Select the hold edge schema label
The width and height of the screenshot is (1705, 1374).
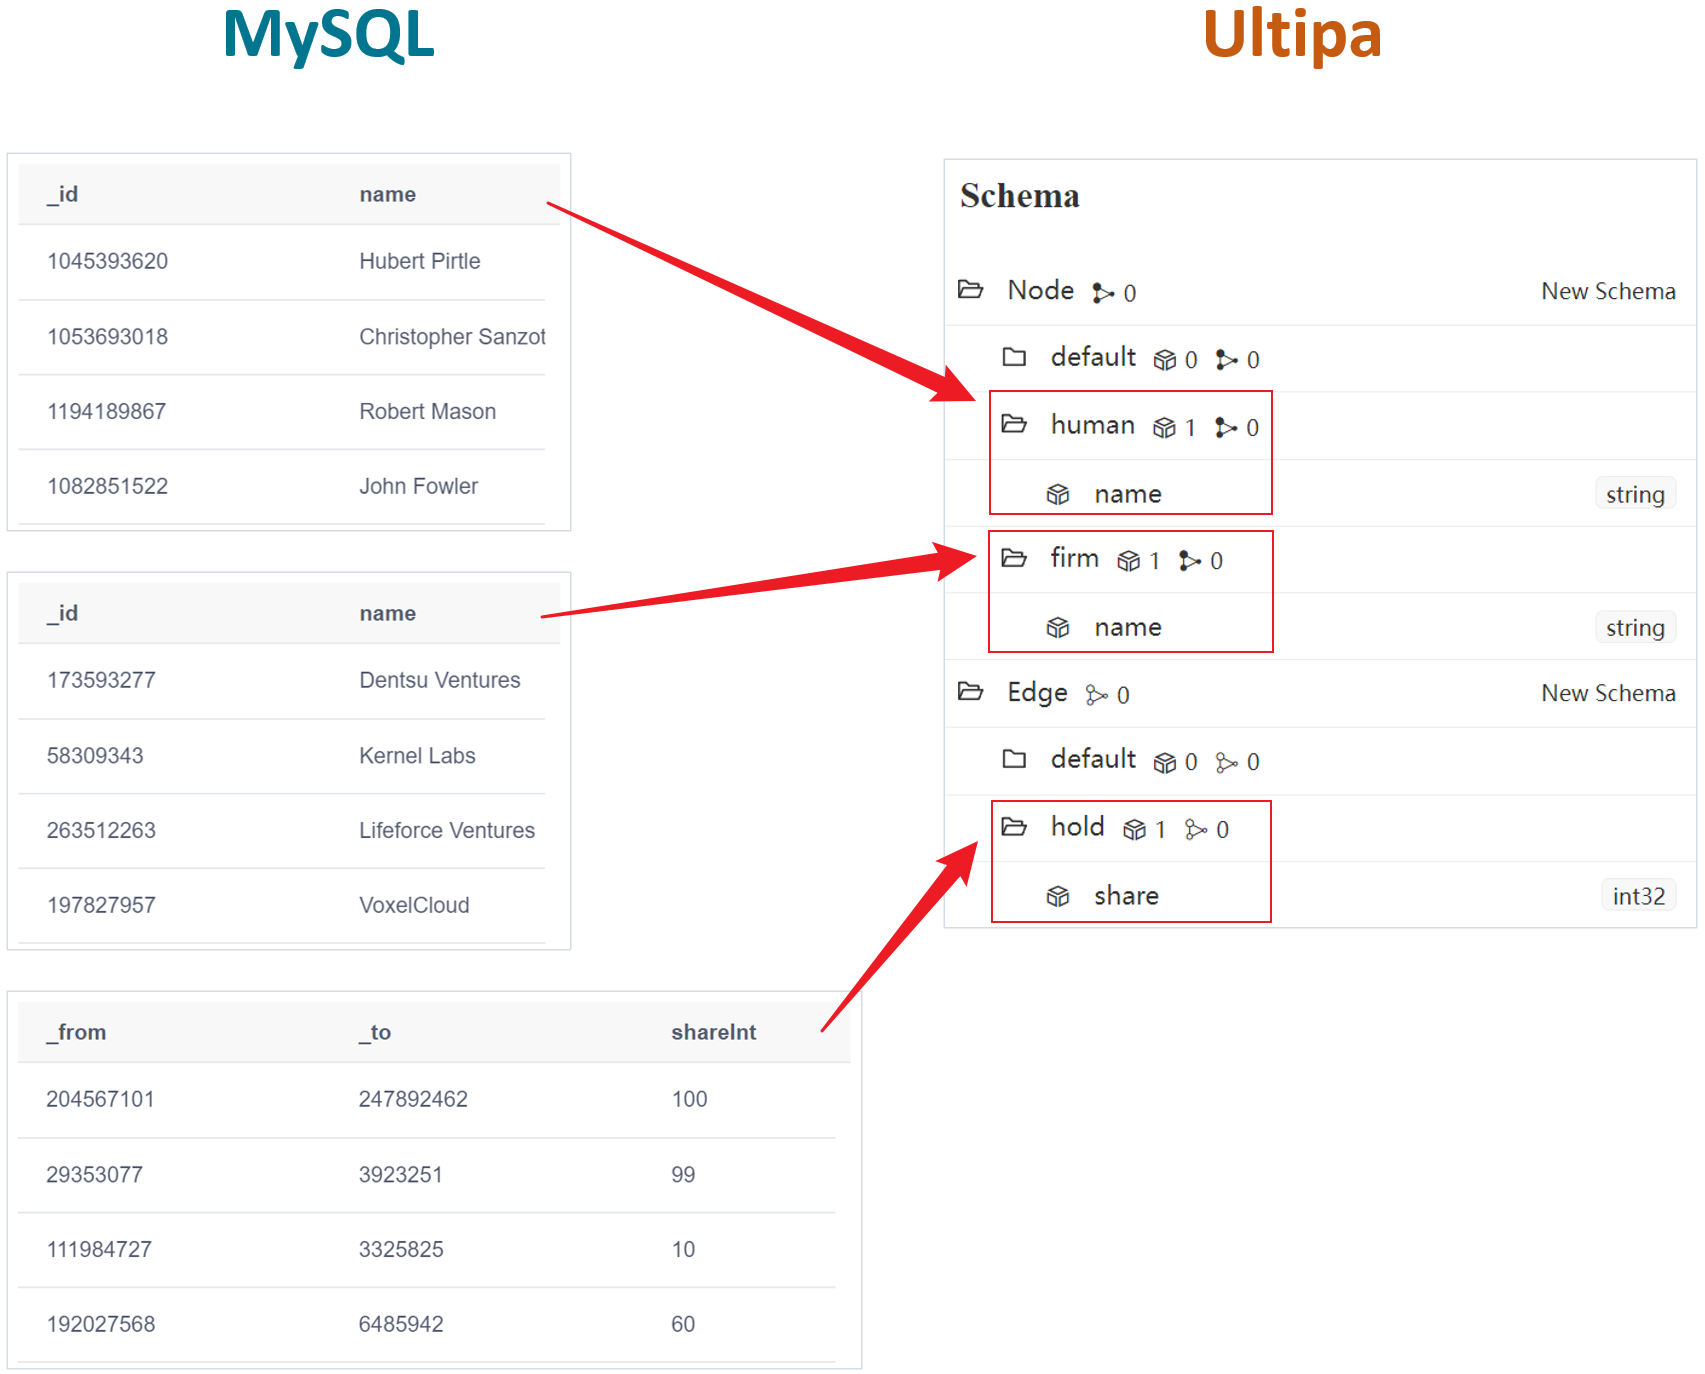[1077, 826]
